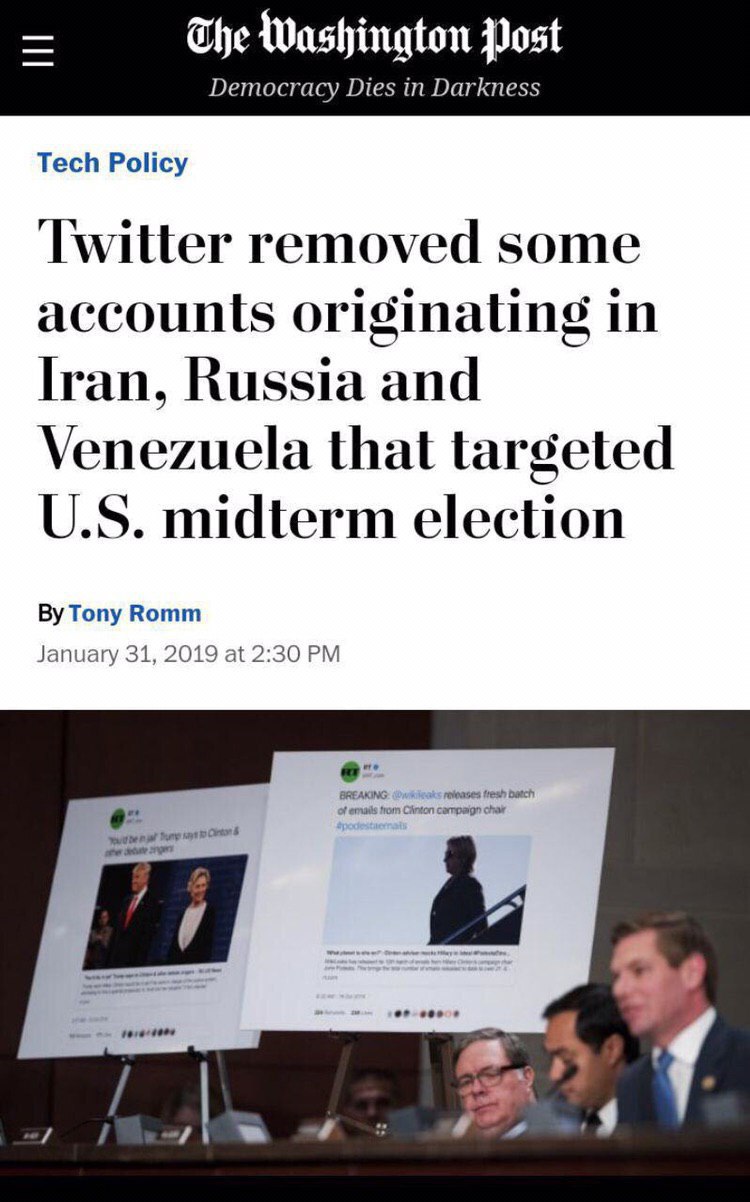Open the hamburger navigation menu

[37, 49]
